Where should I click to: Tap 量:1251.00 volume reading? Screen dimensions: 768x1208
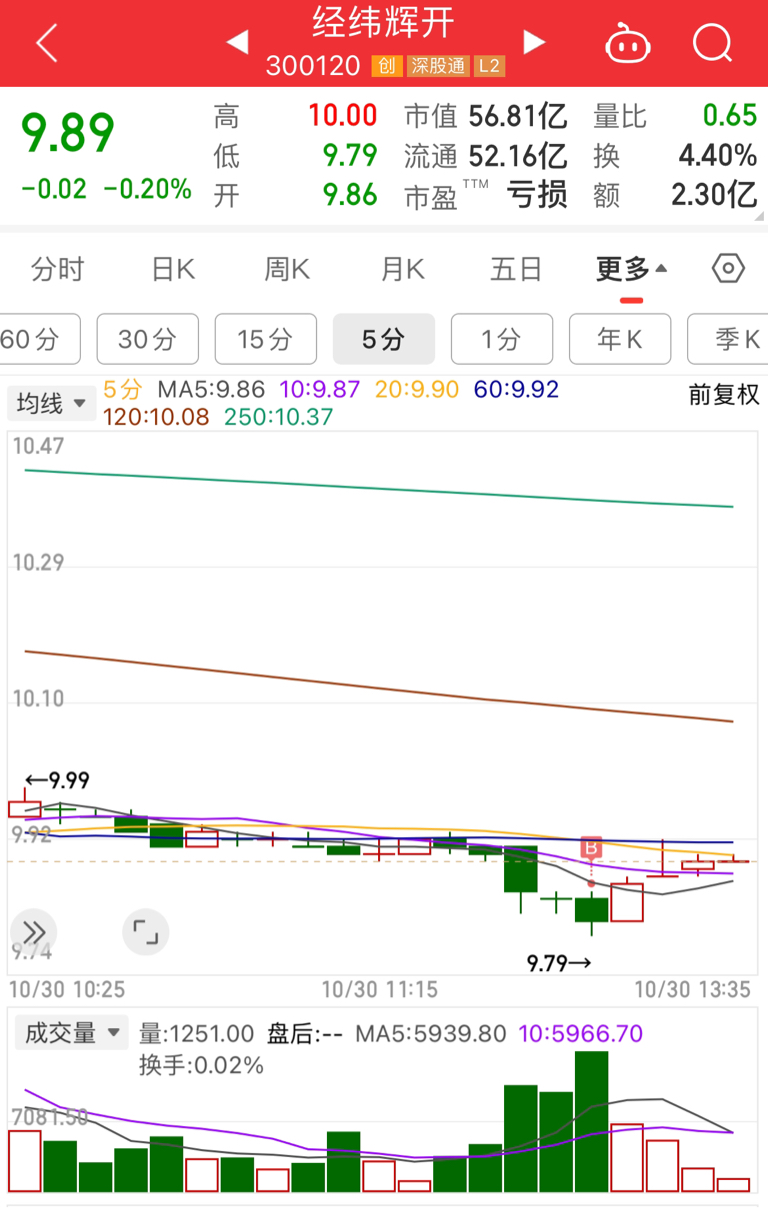click(x=197, y=1033)
